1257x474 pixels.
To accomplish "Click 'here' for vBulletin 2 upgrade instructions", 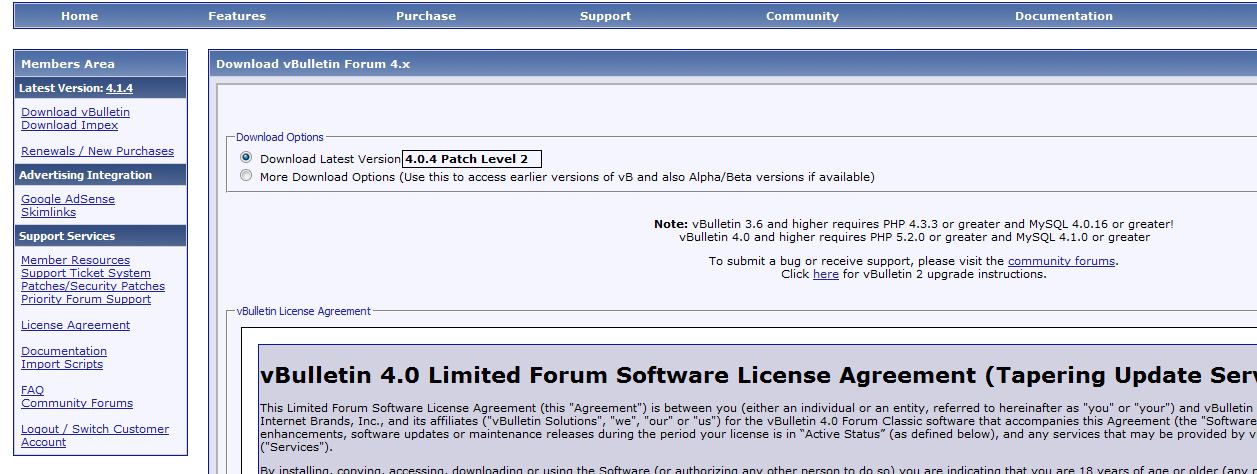I will pos(826,274).
